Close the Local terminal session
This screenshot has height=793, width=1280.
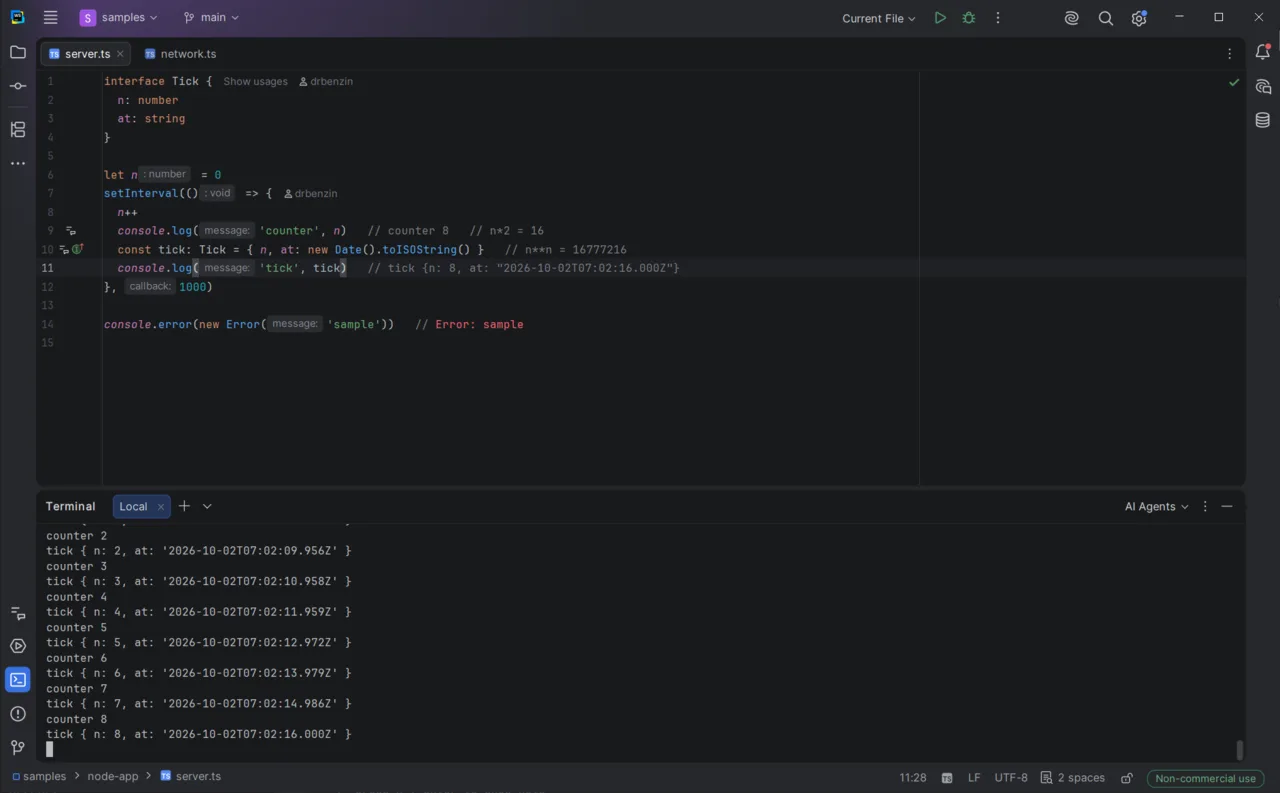click(x=160, y=507)
